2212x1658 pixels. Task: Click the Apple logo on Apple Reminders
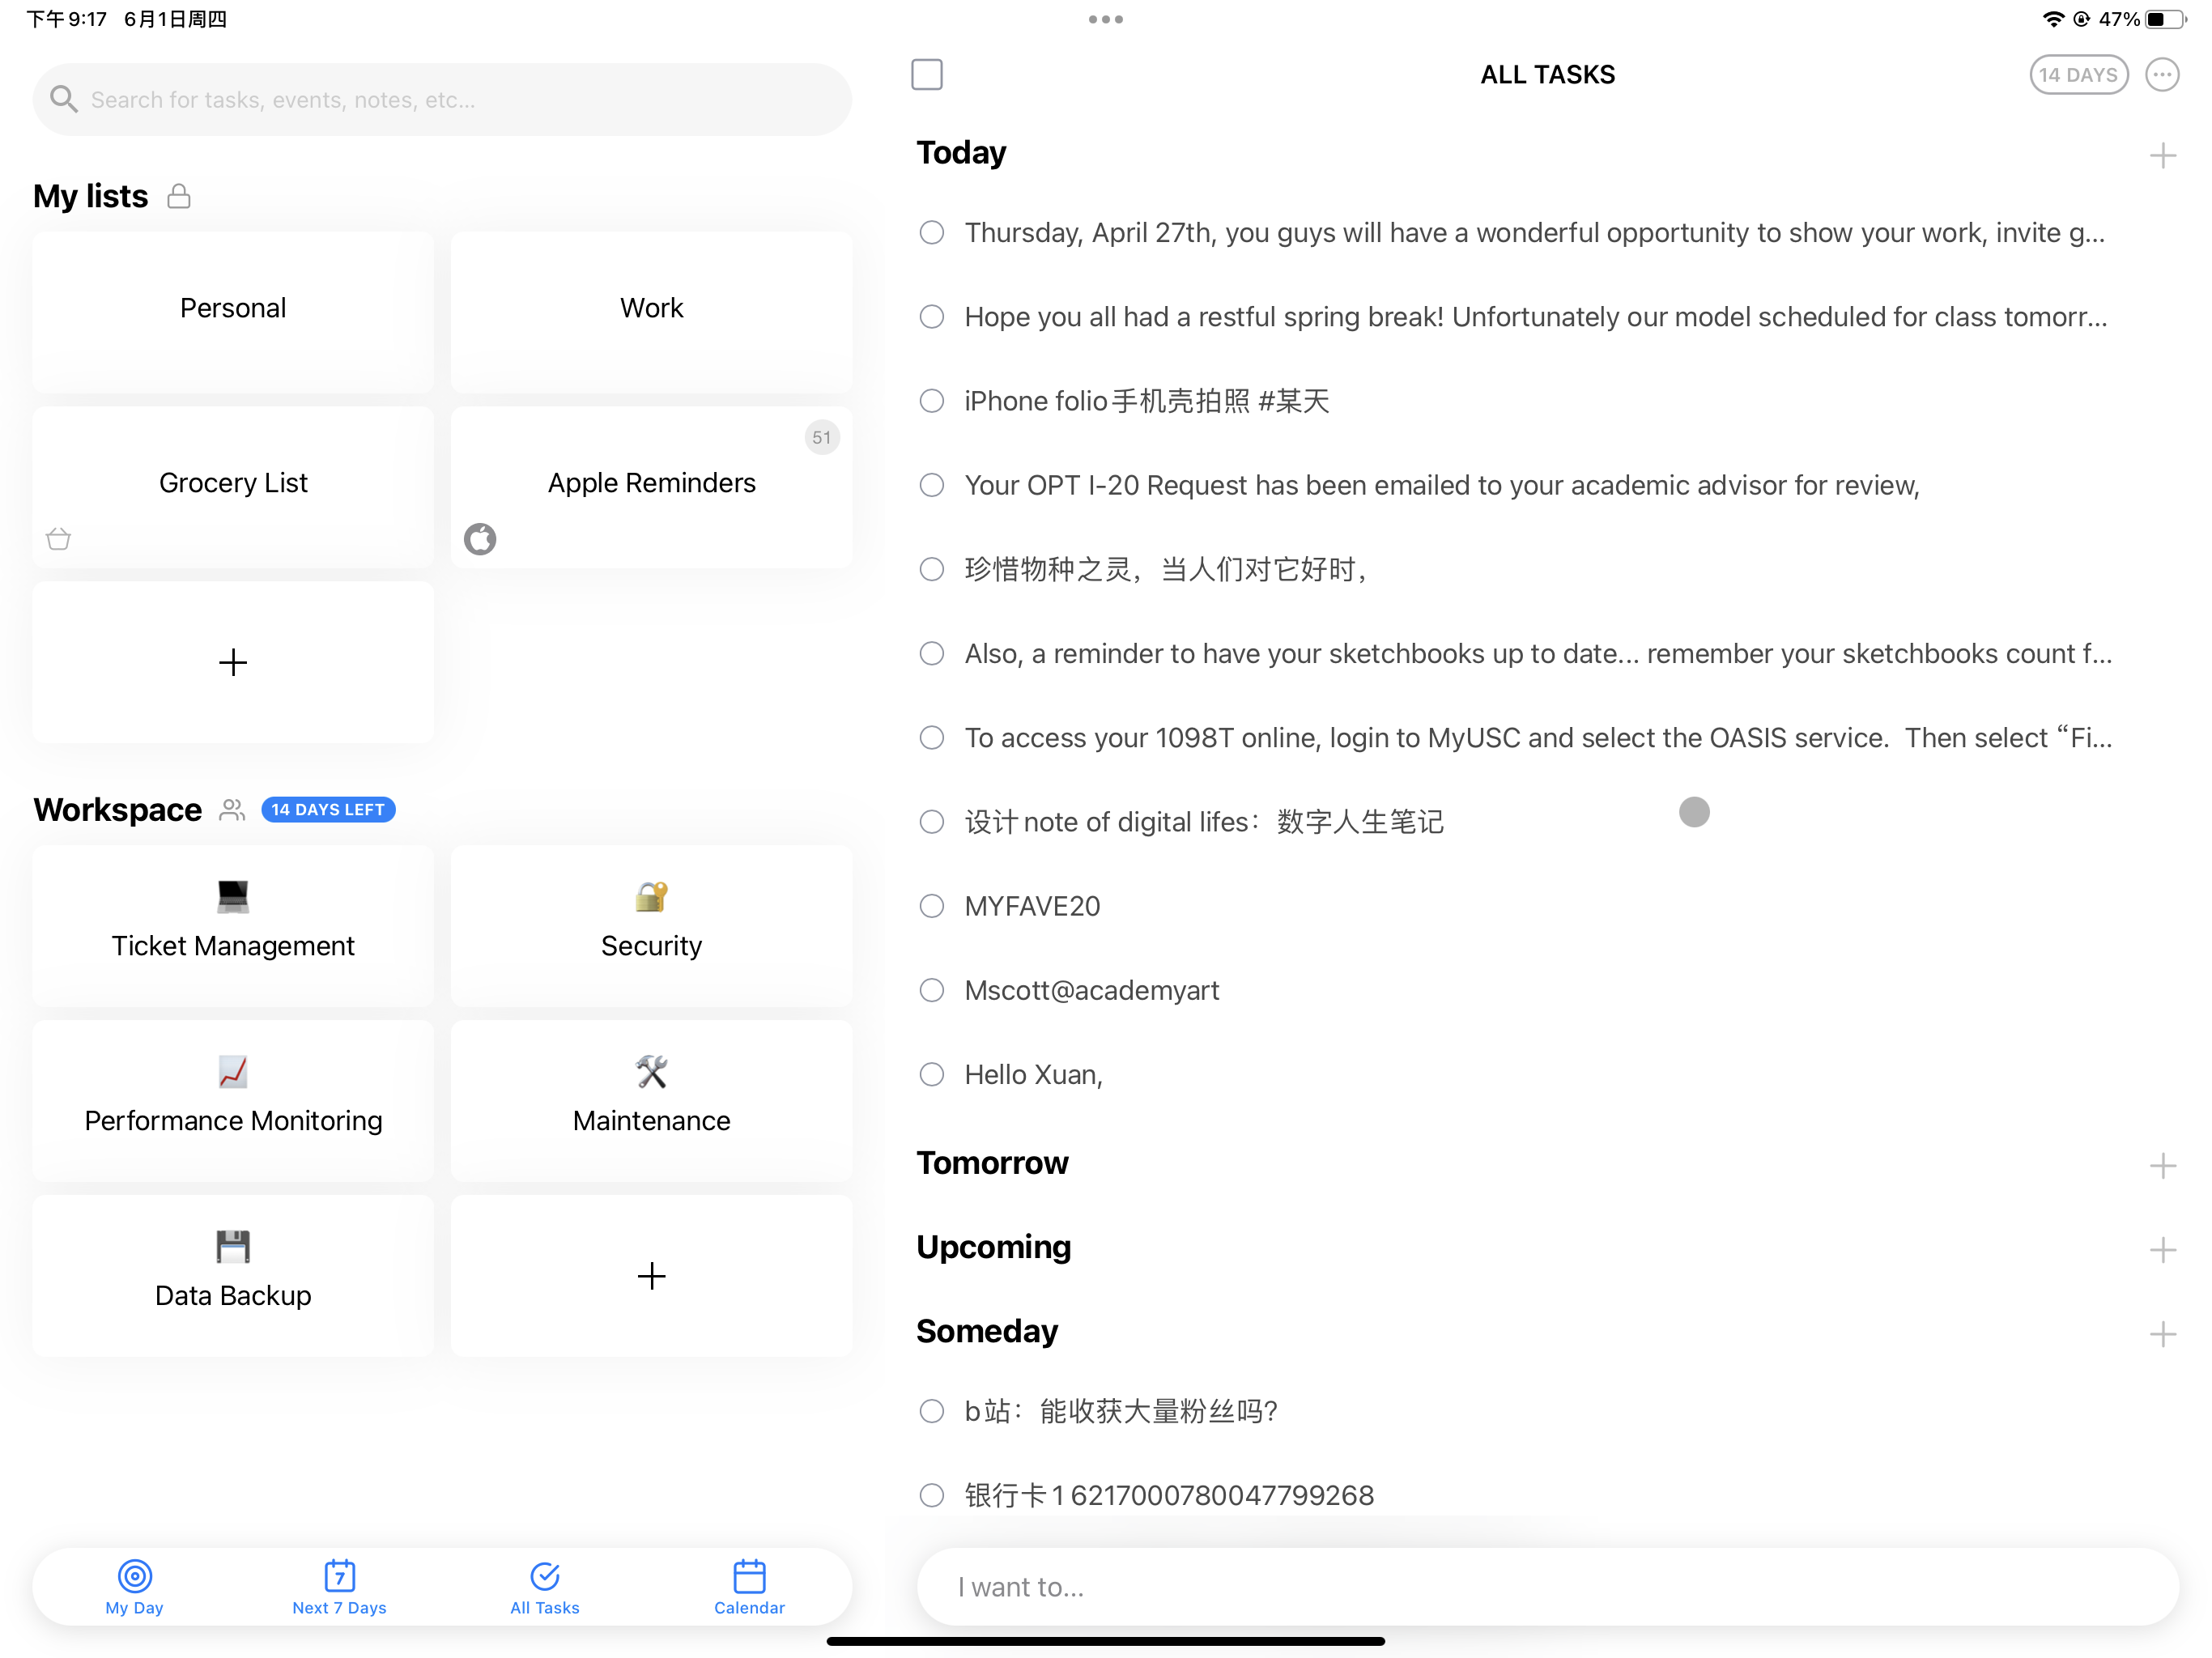[x=480, y=539]
